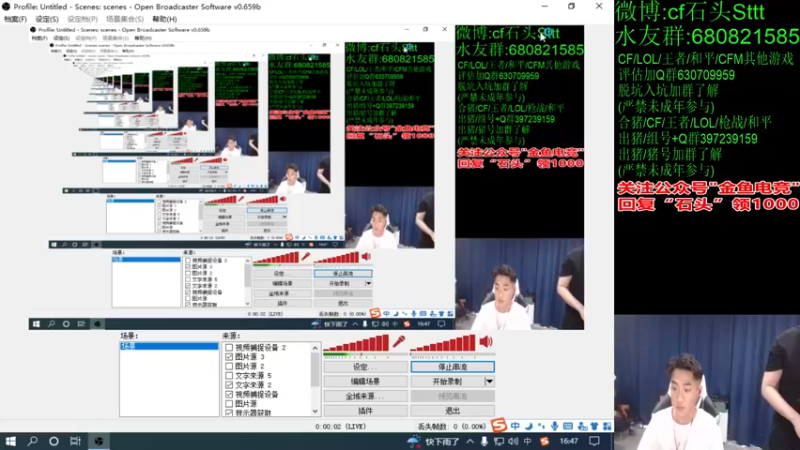This screenshot has height=450, width=800.
Task: Click the taskbar clock 16:47
Action: pos(569,441)
